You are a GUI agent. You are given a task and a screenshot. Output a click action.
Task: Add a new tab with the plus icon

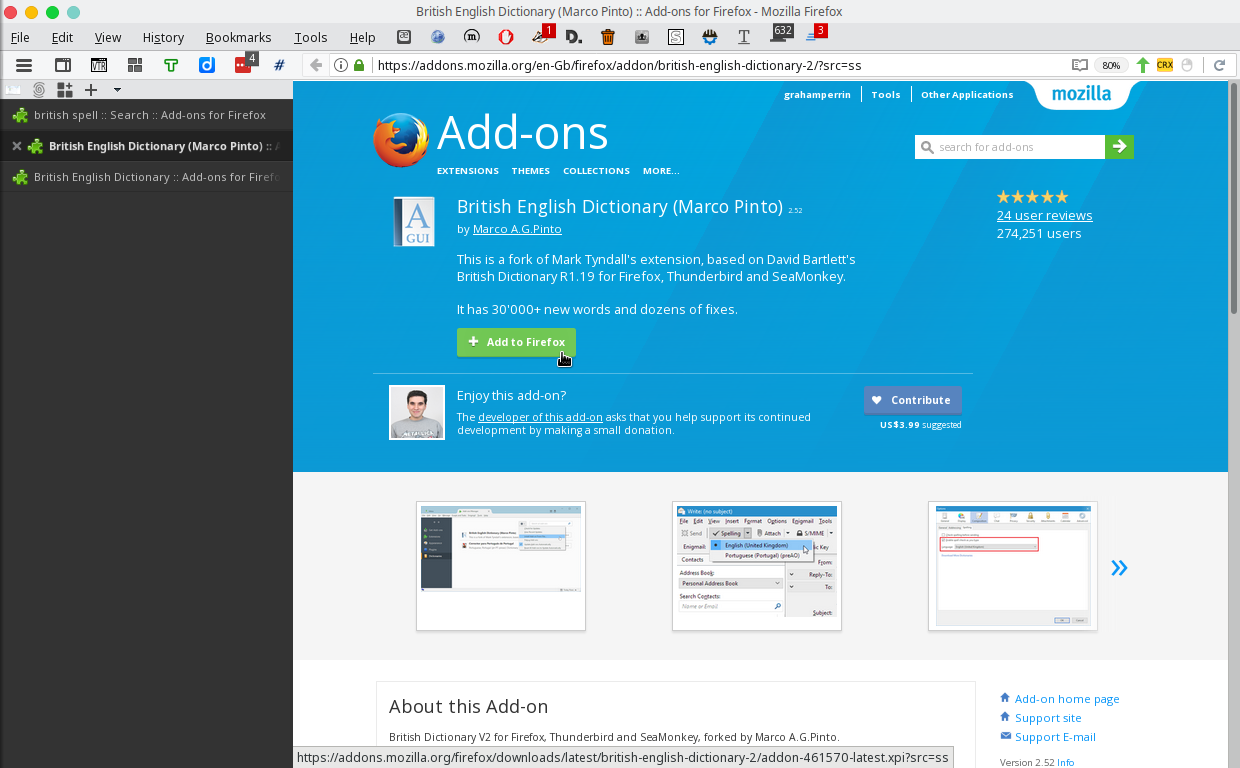pyautogui.click(x=91, y=90)
